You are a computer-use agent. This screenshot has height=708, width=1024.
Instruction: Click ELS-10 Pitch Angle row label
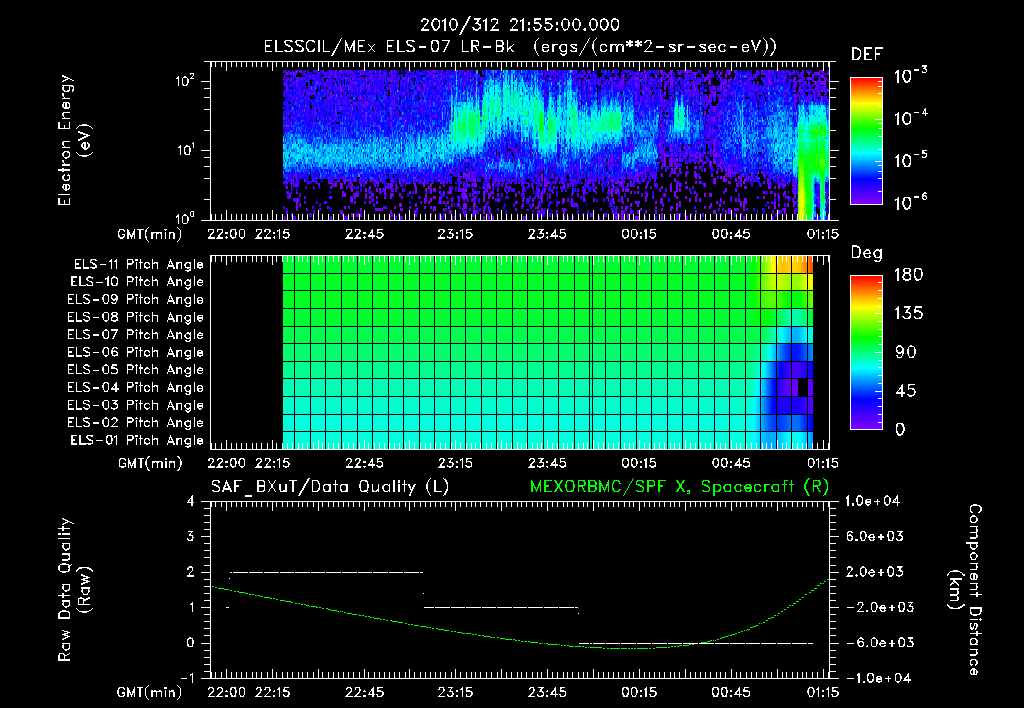(x=137, y=282)
